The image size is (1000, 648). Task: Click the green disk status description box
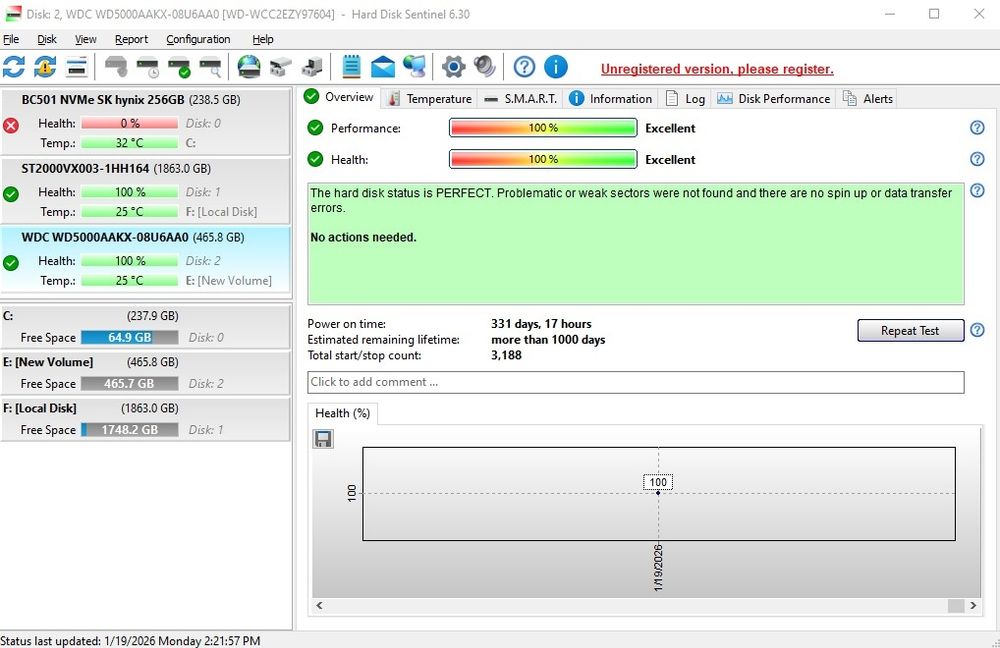point(636,243)
